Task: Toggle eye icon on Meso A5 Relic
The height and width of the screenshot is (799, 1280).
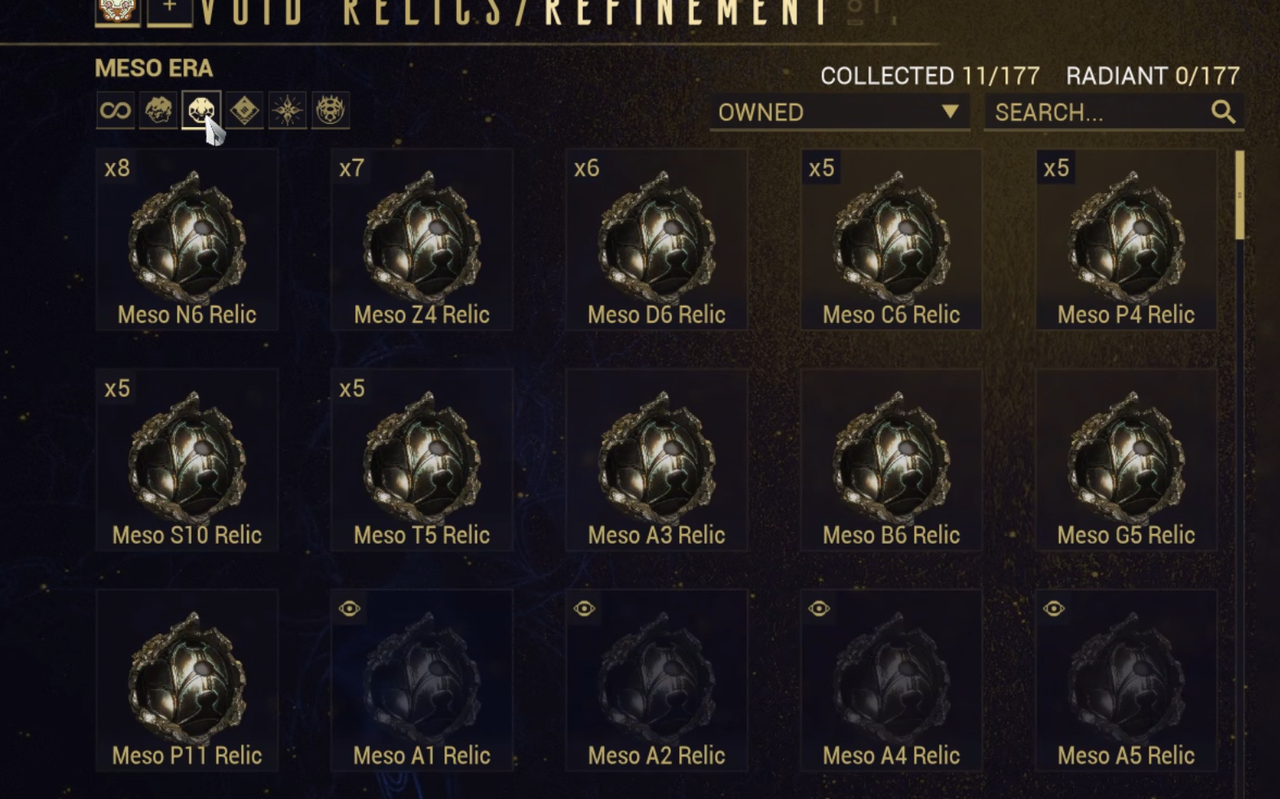Action: [x=1054, y=608]
